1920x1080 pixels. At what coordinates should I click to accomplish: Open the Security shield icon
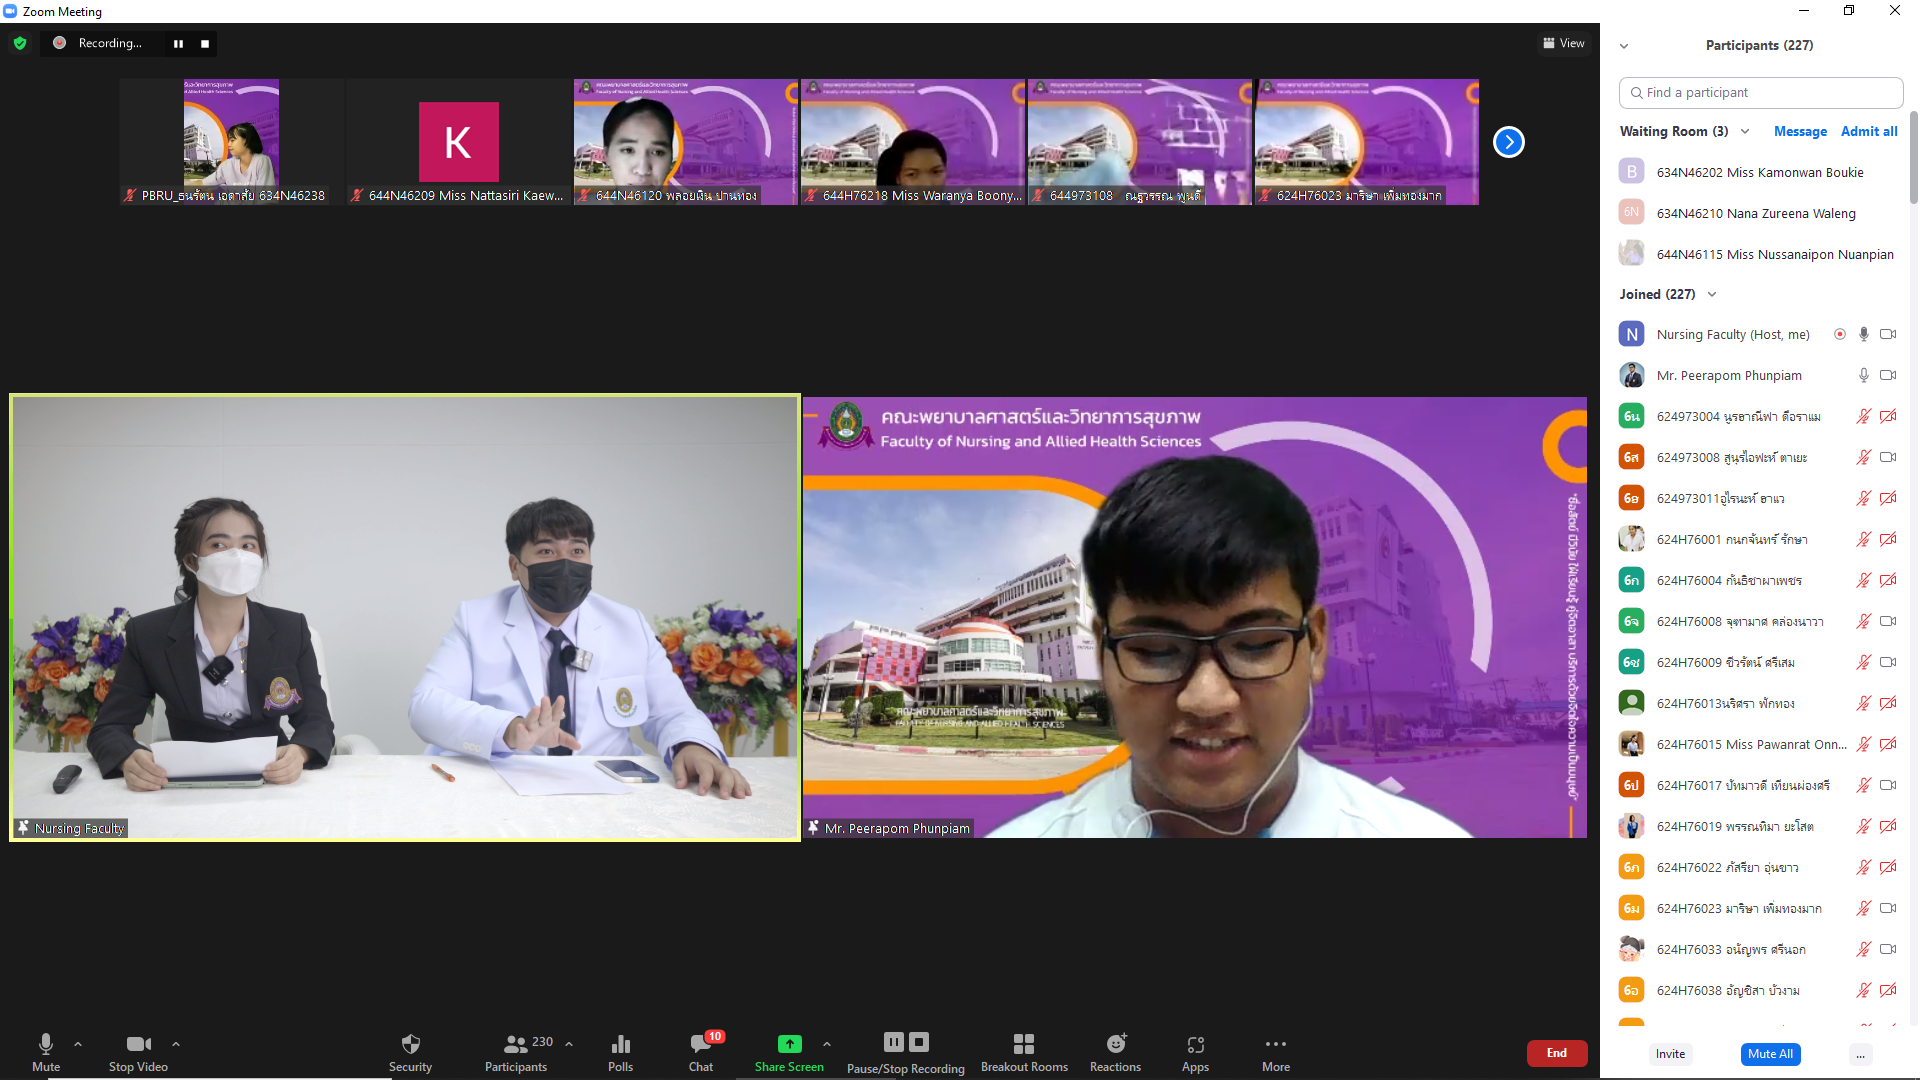tap(410, 1044)
